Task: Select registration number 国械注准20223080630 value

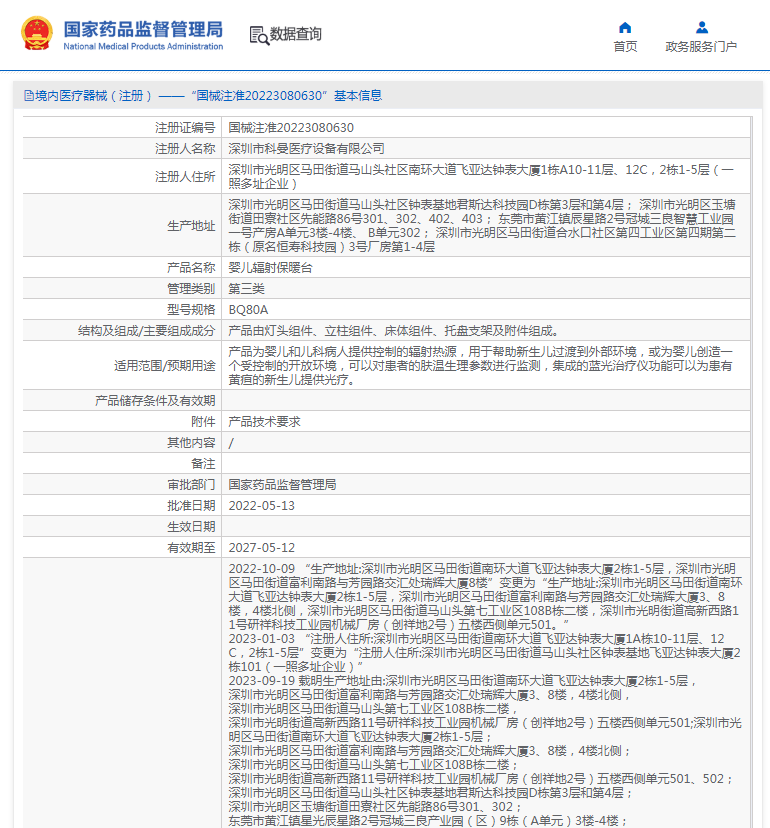Action: 291,128
